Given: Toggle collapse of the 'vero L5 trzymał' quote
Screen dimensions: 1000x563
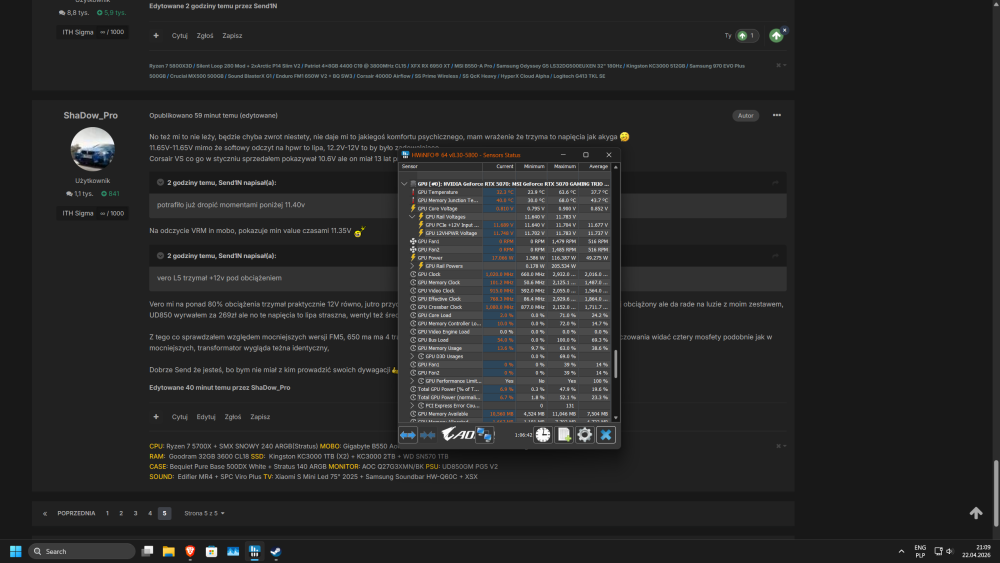Looking at the screenshot, I should pos(161,256).
